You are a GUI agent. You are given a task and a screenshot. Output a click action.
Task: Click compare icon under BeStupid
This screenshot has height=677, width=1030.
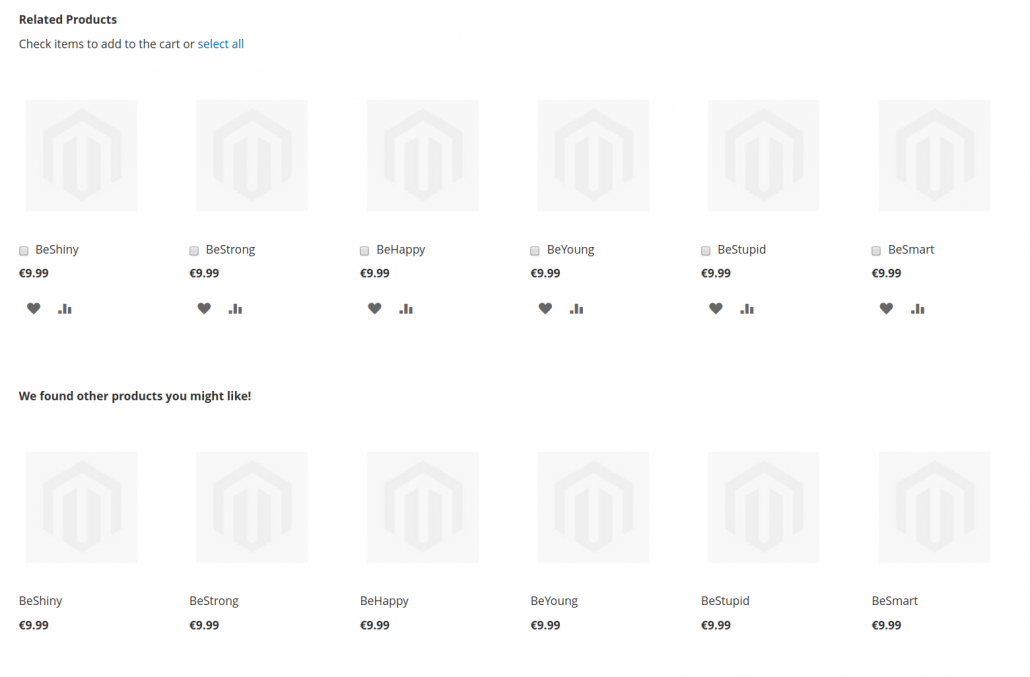pos(747,309)
